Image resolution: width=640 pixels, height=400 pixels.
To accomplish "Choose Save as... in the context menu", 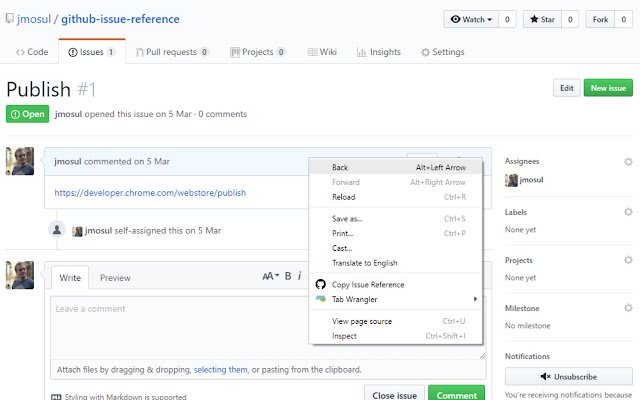I will (x=396, y=219).
